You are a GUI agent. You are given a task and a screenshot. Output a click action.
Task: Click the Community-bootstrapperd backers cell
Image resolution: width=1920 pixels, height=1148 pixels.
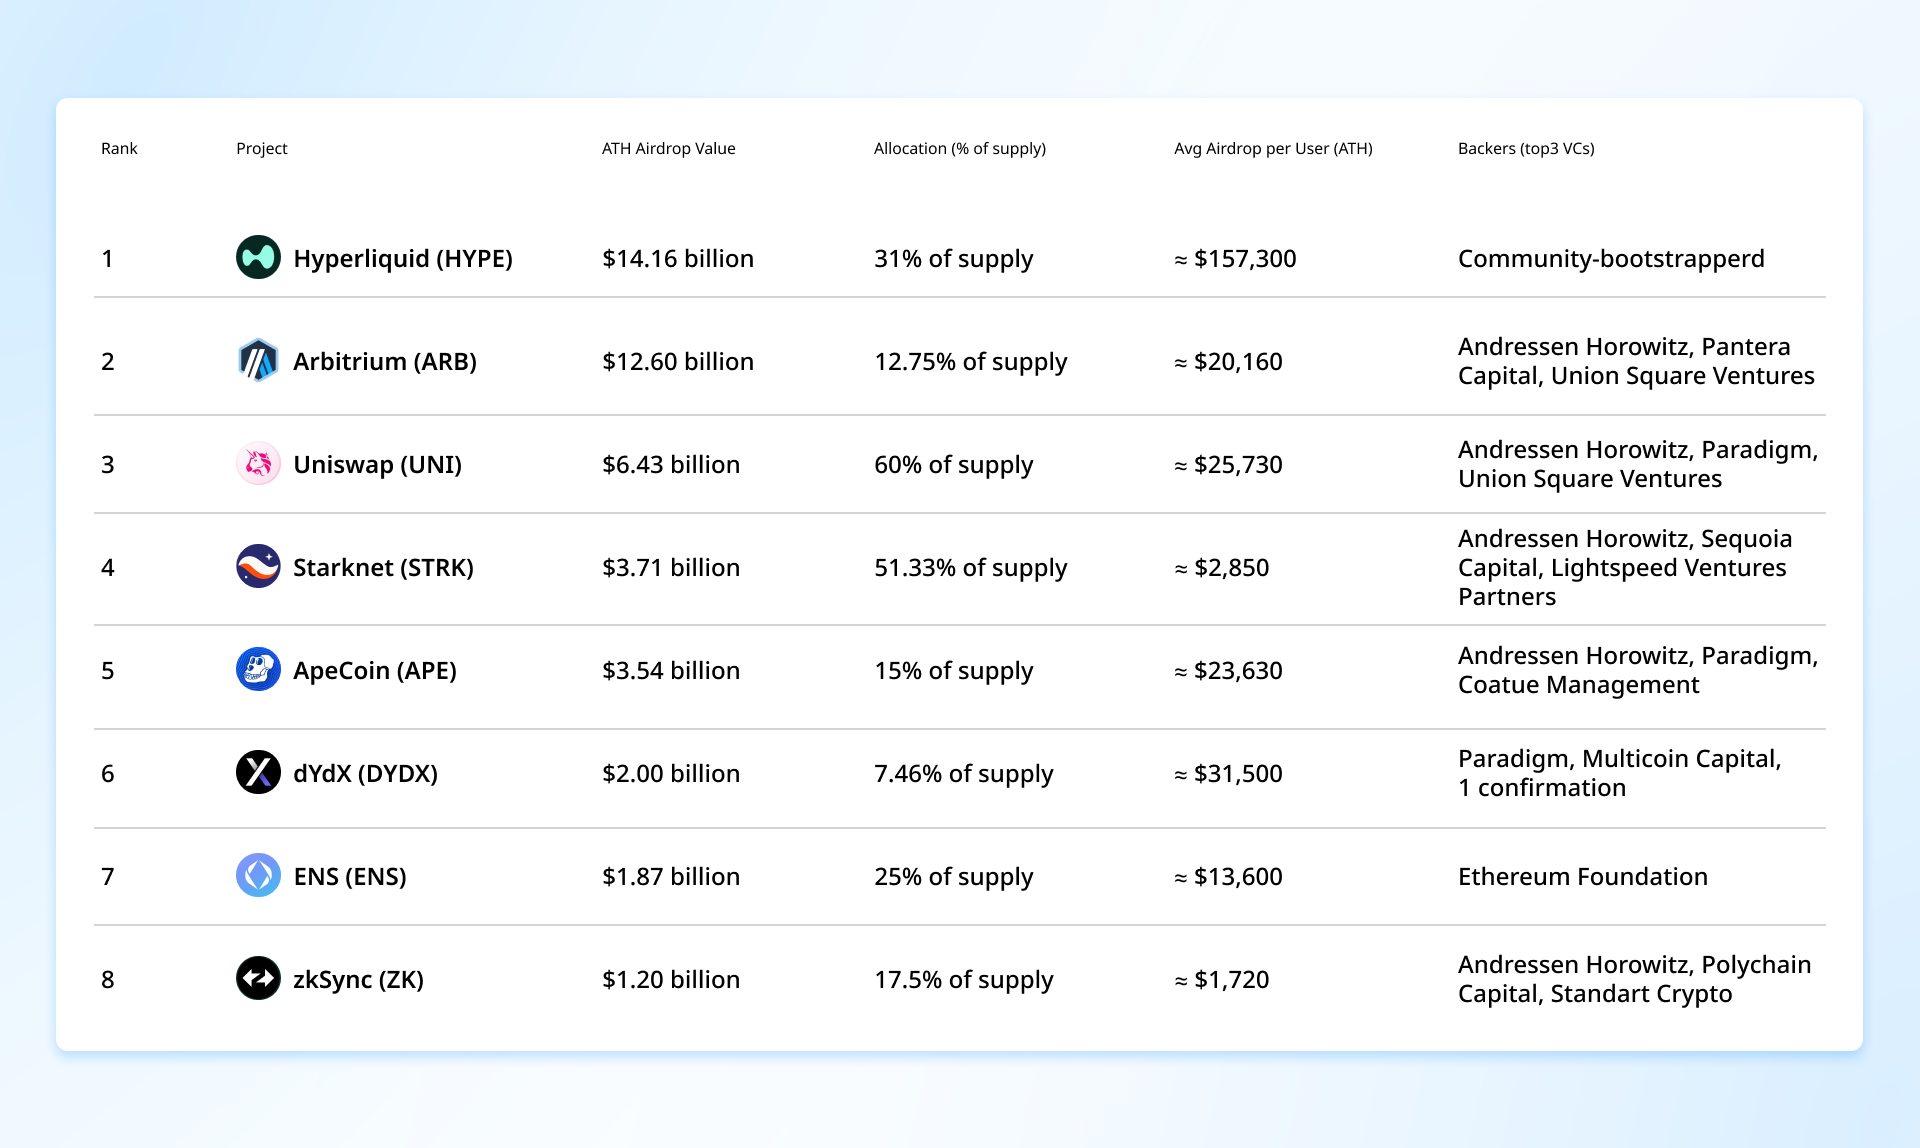click(x=1611, y=259)
